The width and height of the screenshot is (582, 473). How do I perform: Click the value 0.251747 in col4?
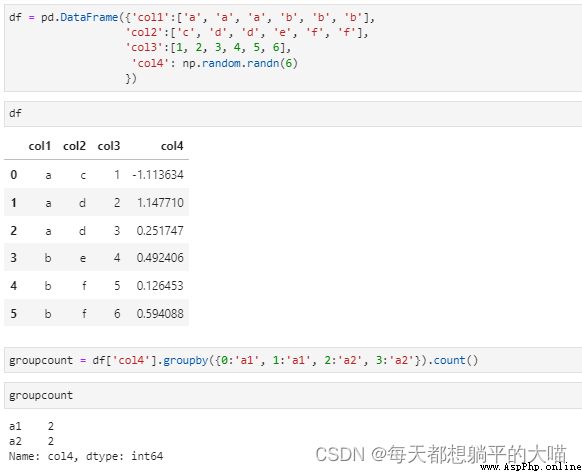(x=160, y=231)
